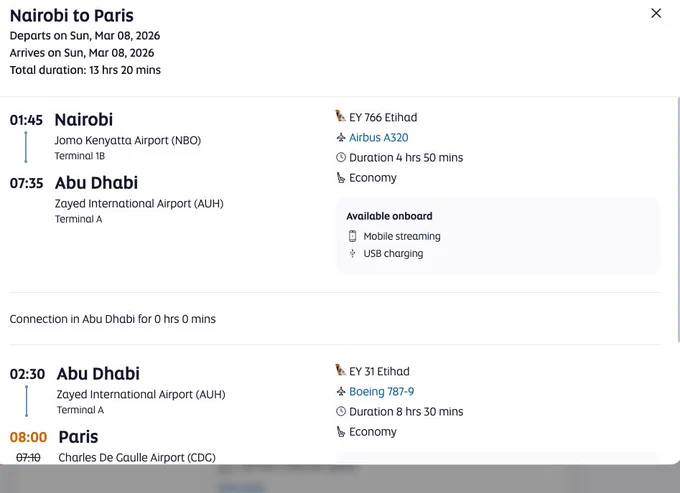The height and width of the screenshot is (493, 680).
Task: Click the Nairobi to Paris title
Action: pyautogui.click(x=72, y=16)
